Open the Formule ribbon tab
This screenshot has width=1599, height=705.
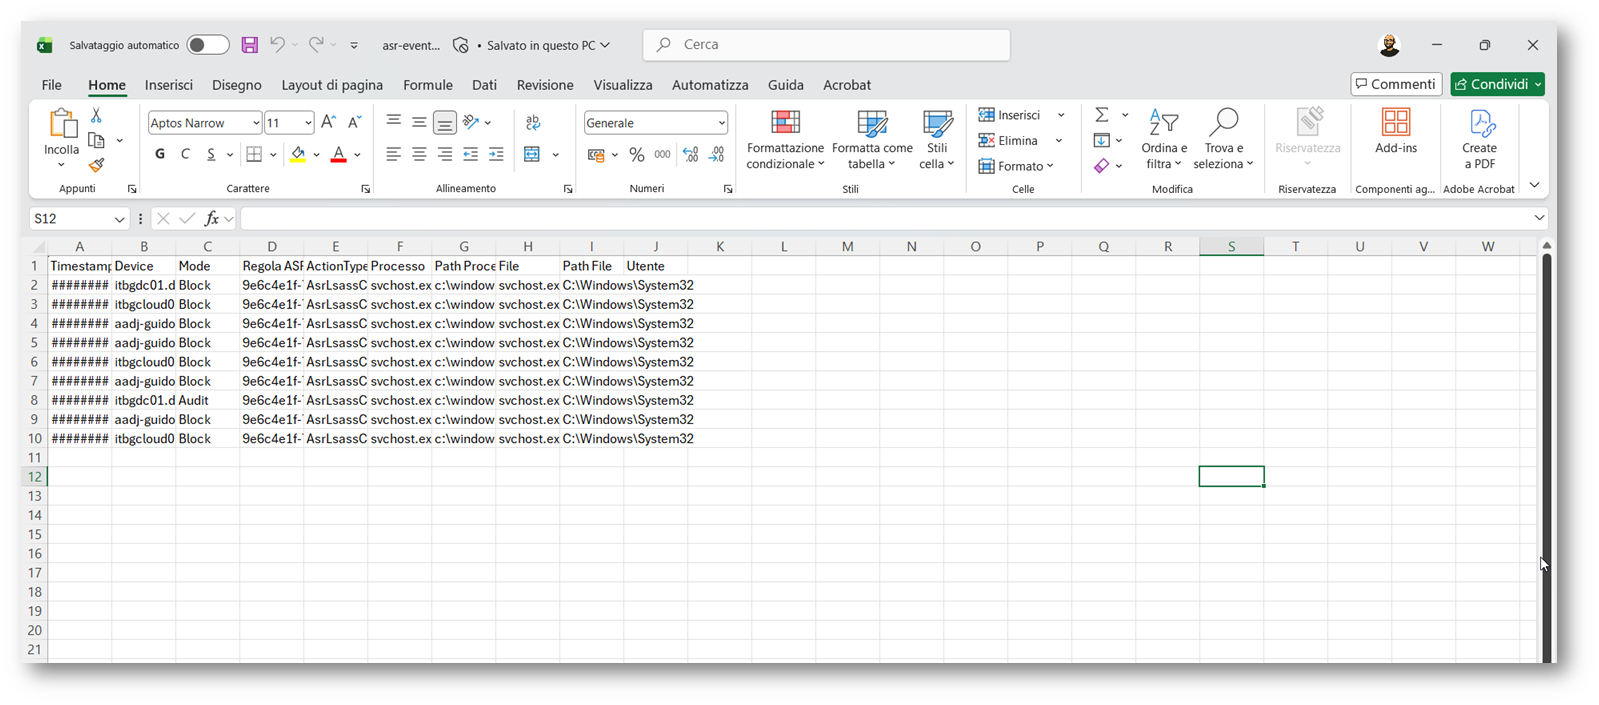(x=427, y=85)
